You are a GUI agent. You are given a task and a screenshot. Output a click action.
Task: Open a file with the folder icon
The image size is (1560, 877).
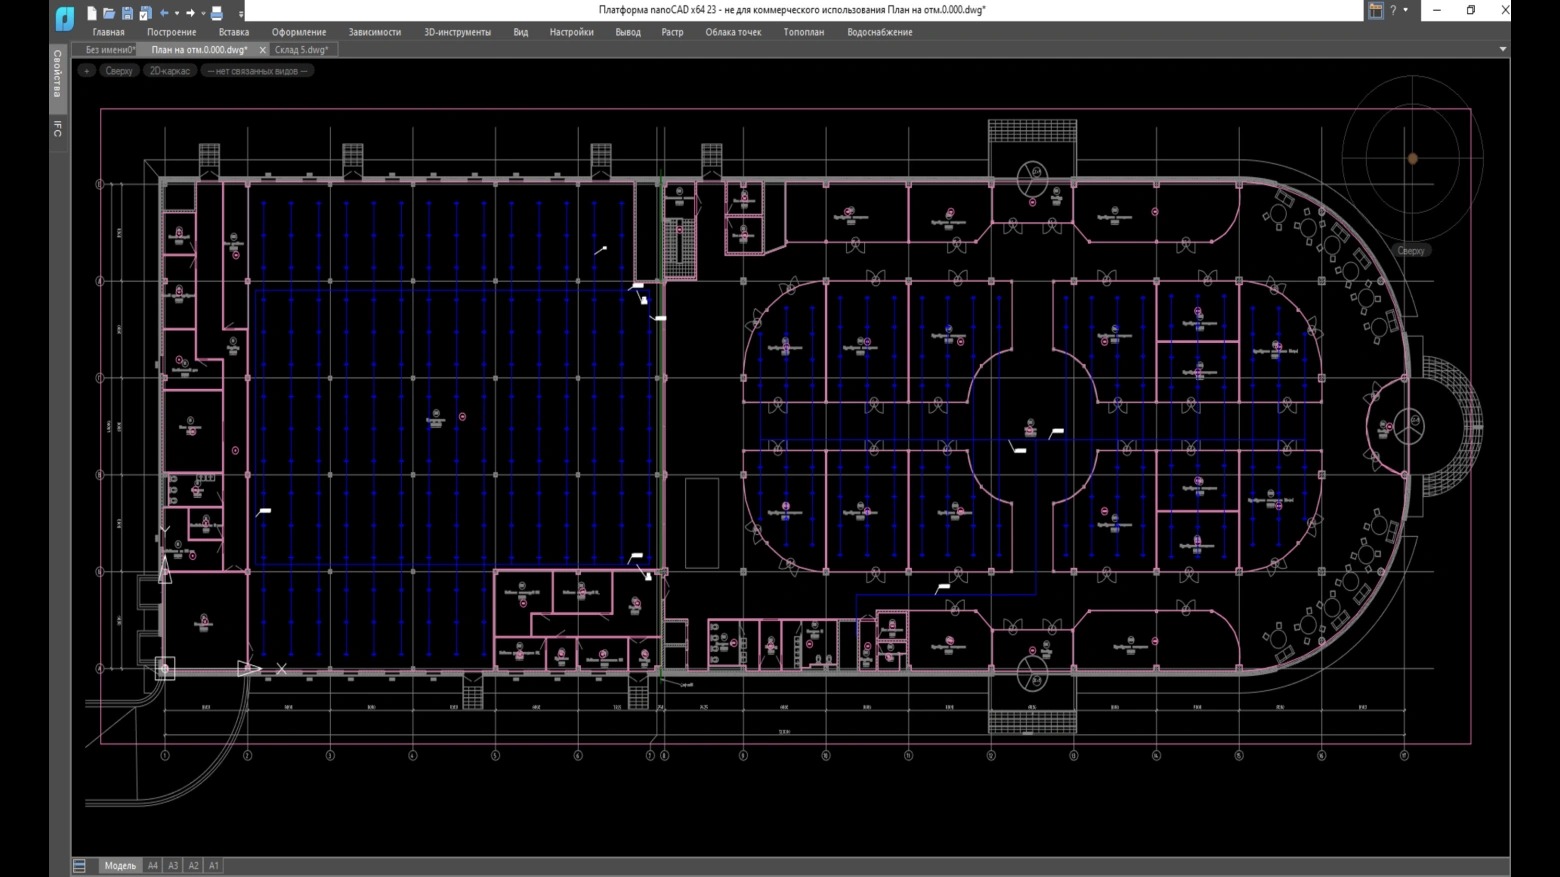[109, 13]
